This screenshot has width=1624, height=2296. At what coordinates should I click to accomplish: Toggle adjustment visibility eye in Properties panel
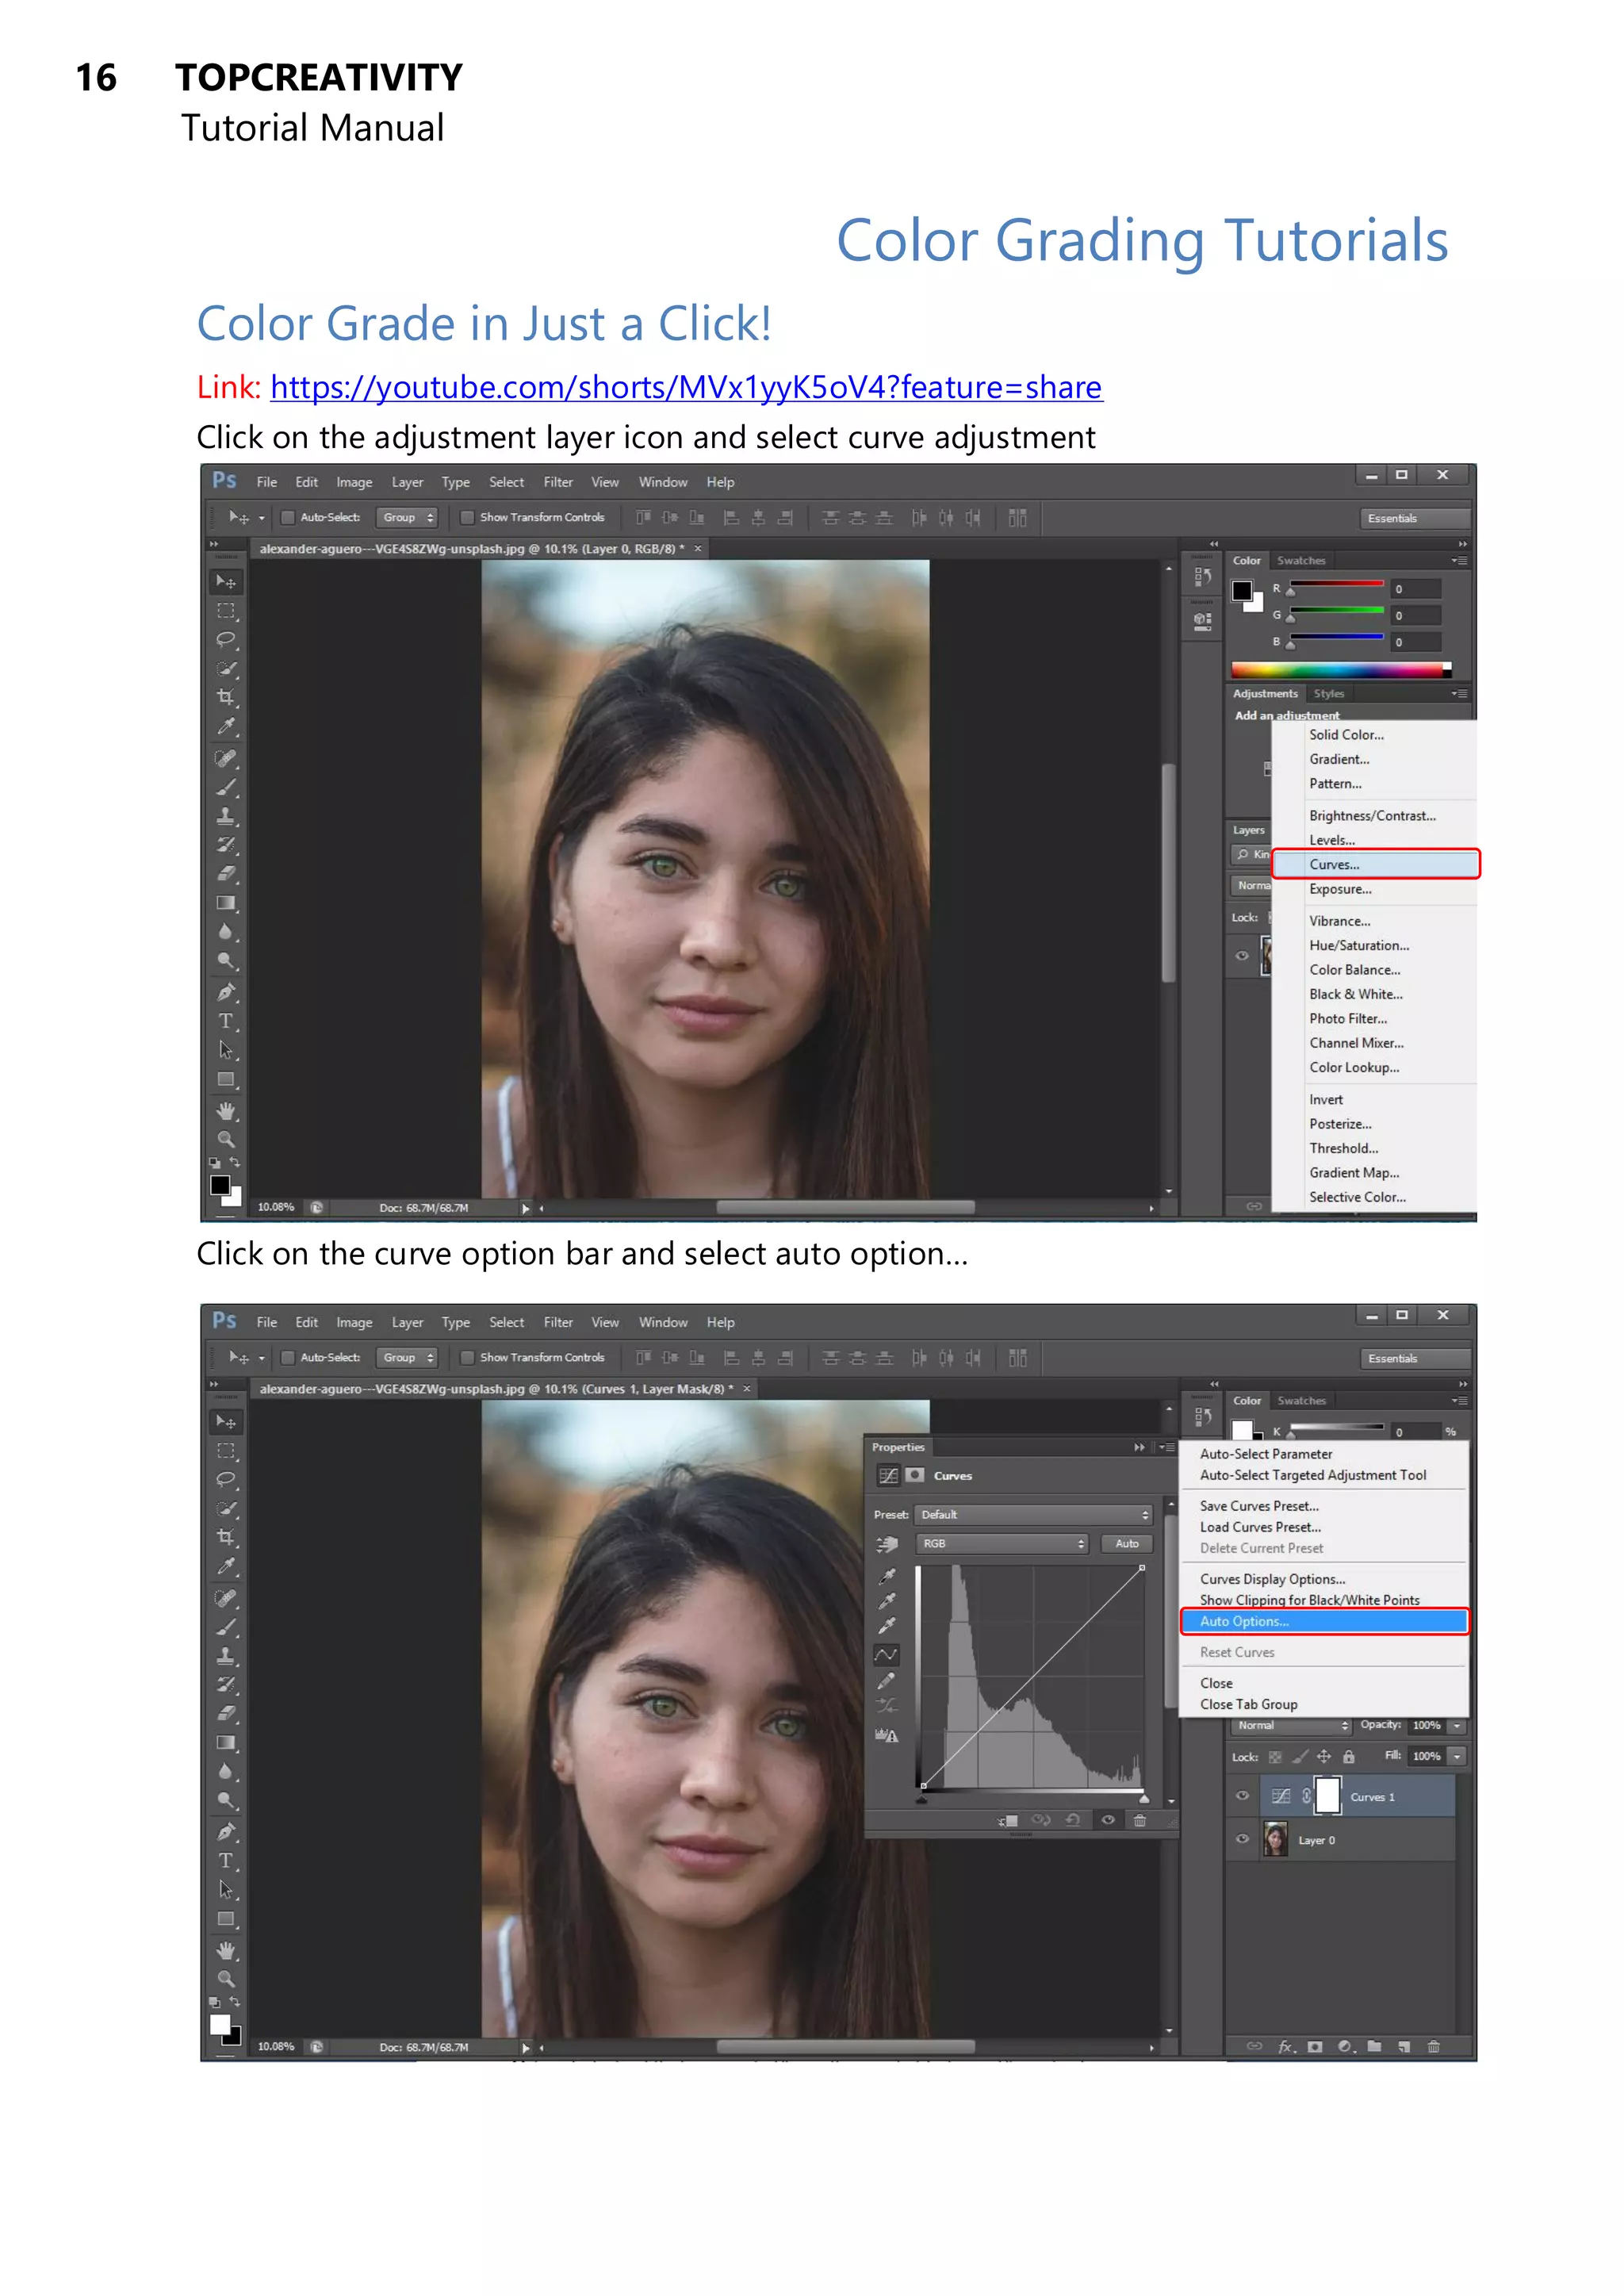pyautogui.click(x=1107, y=1820)
